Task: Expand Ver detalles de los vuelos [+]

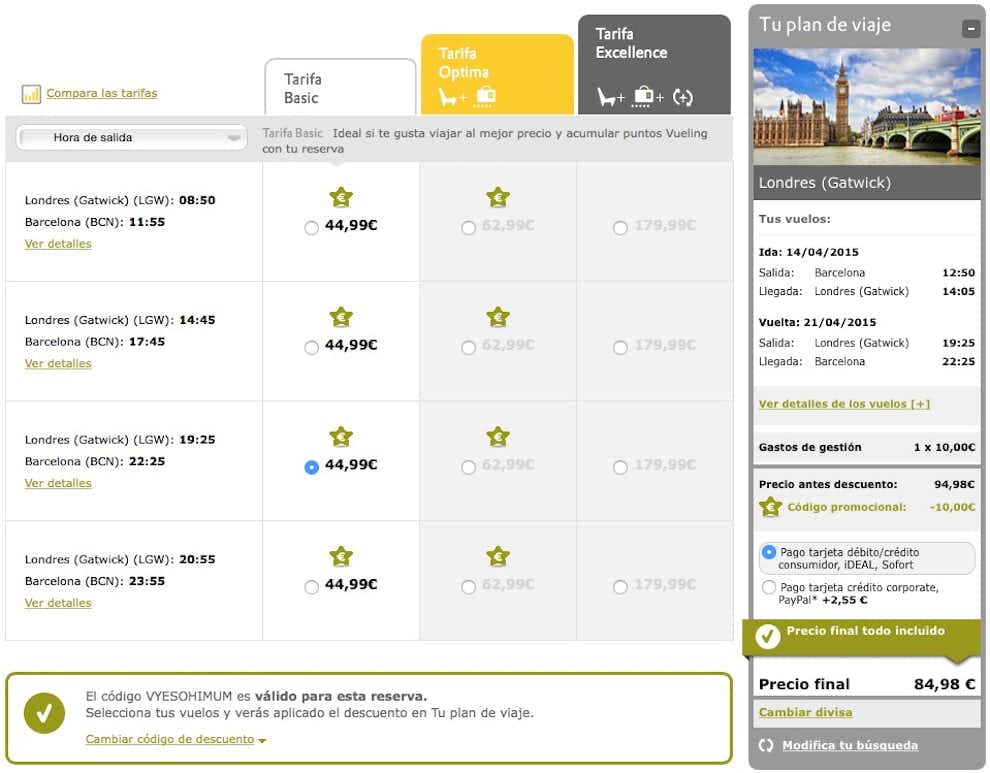Action: [844, 404]
